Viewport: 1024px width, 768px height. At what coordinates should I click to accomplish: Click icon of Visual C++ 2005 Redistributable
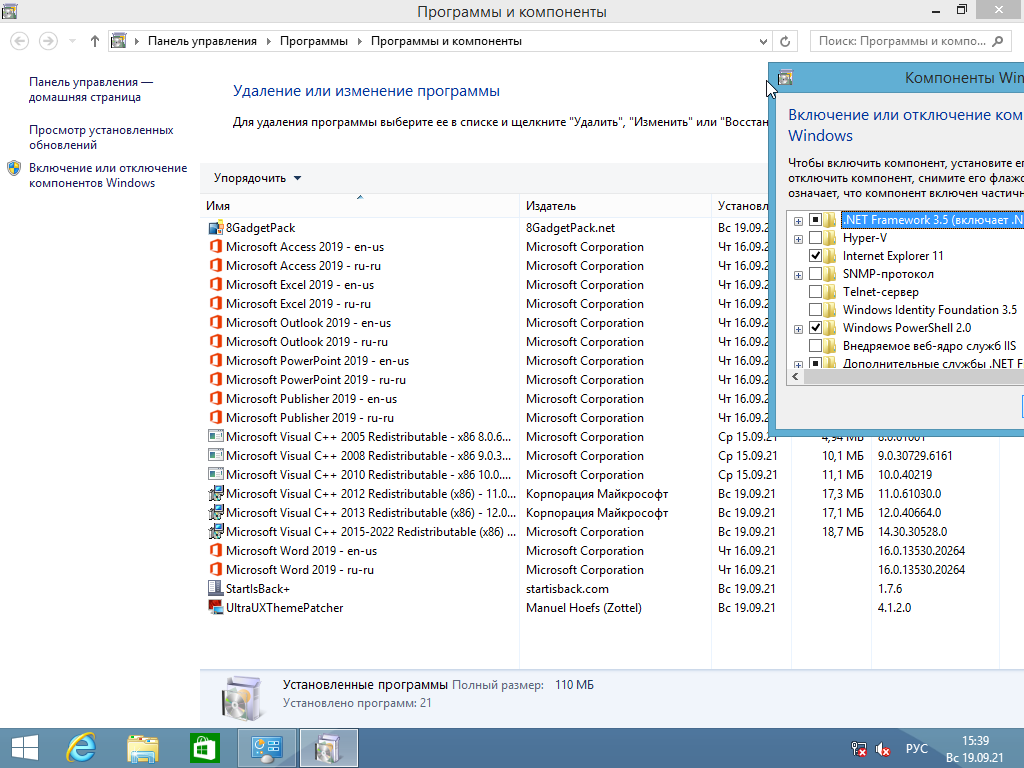pyautogui.click(x=216, y=436)
